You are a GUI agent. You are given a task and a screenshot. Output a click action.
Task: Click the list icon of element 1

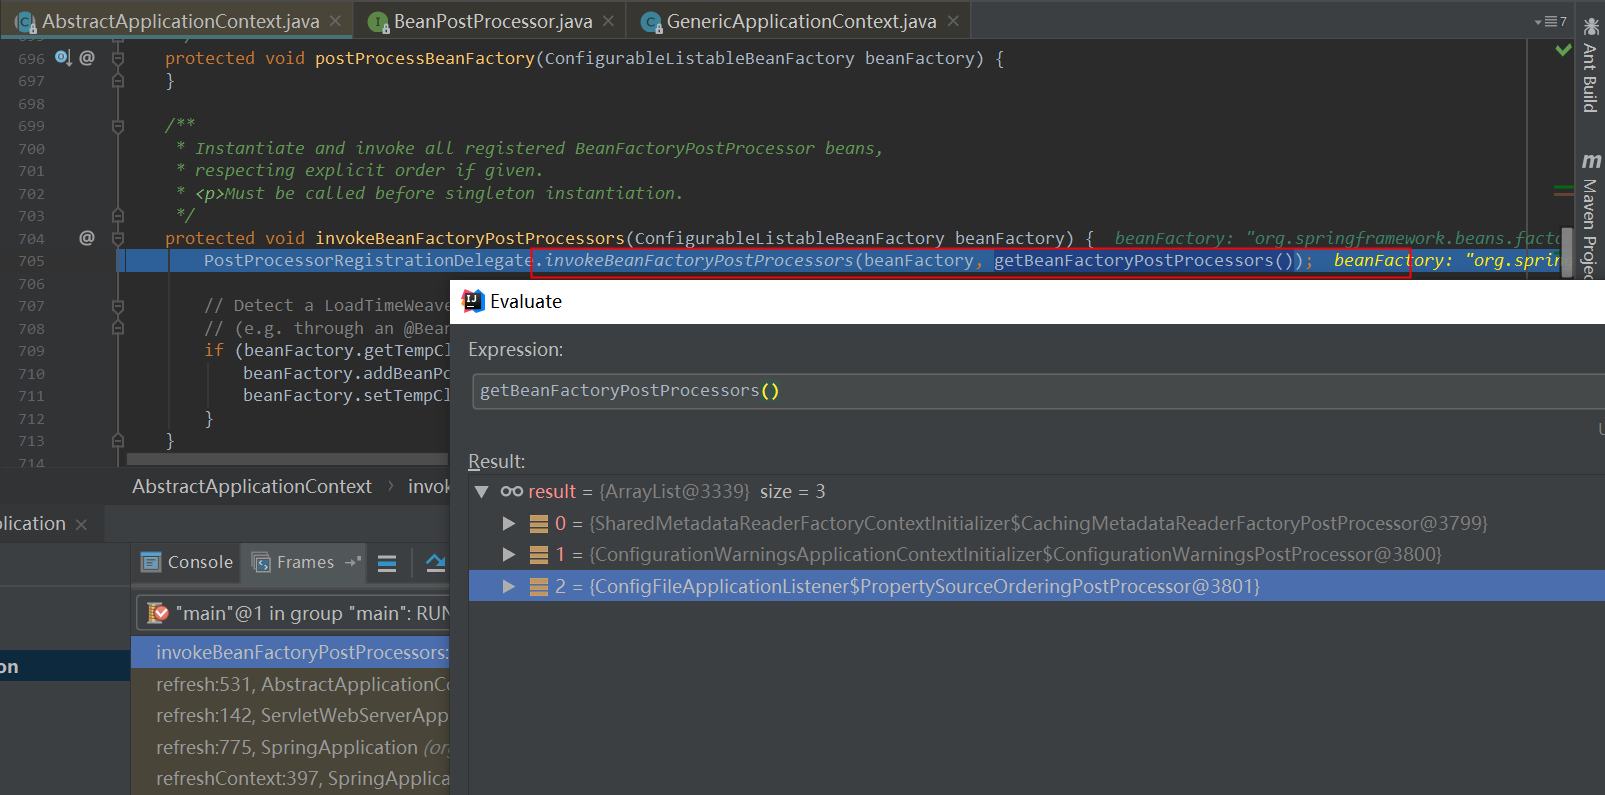pyautogui.click(x=539, y=554)
